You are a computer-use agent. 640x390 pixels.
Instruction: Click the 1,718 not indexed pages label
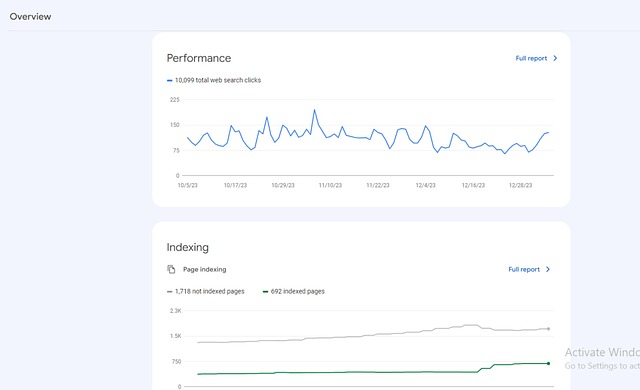[x=209, y=291]
